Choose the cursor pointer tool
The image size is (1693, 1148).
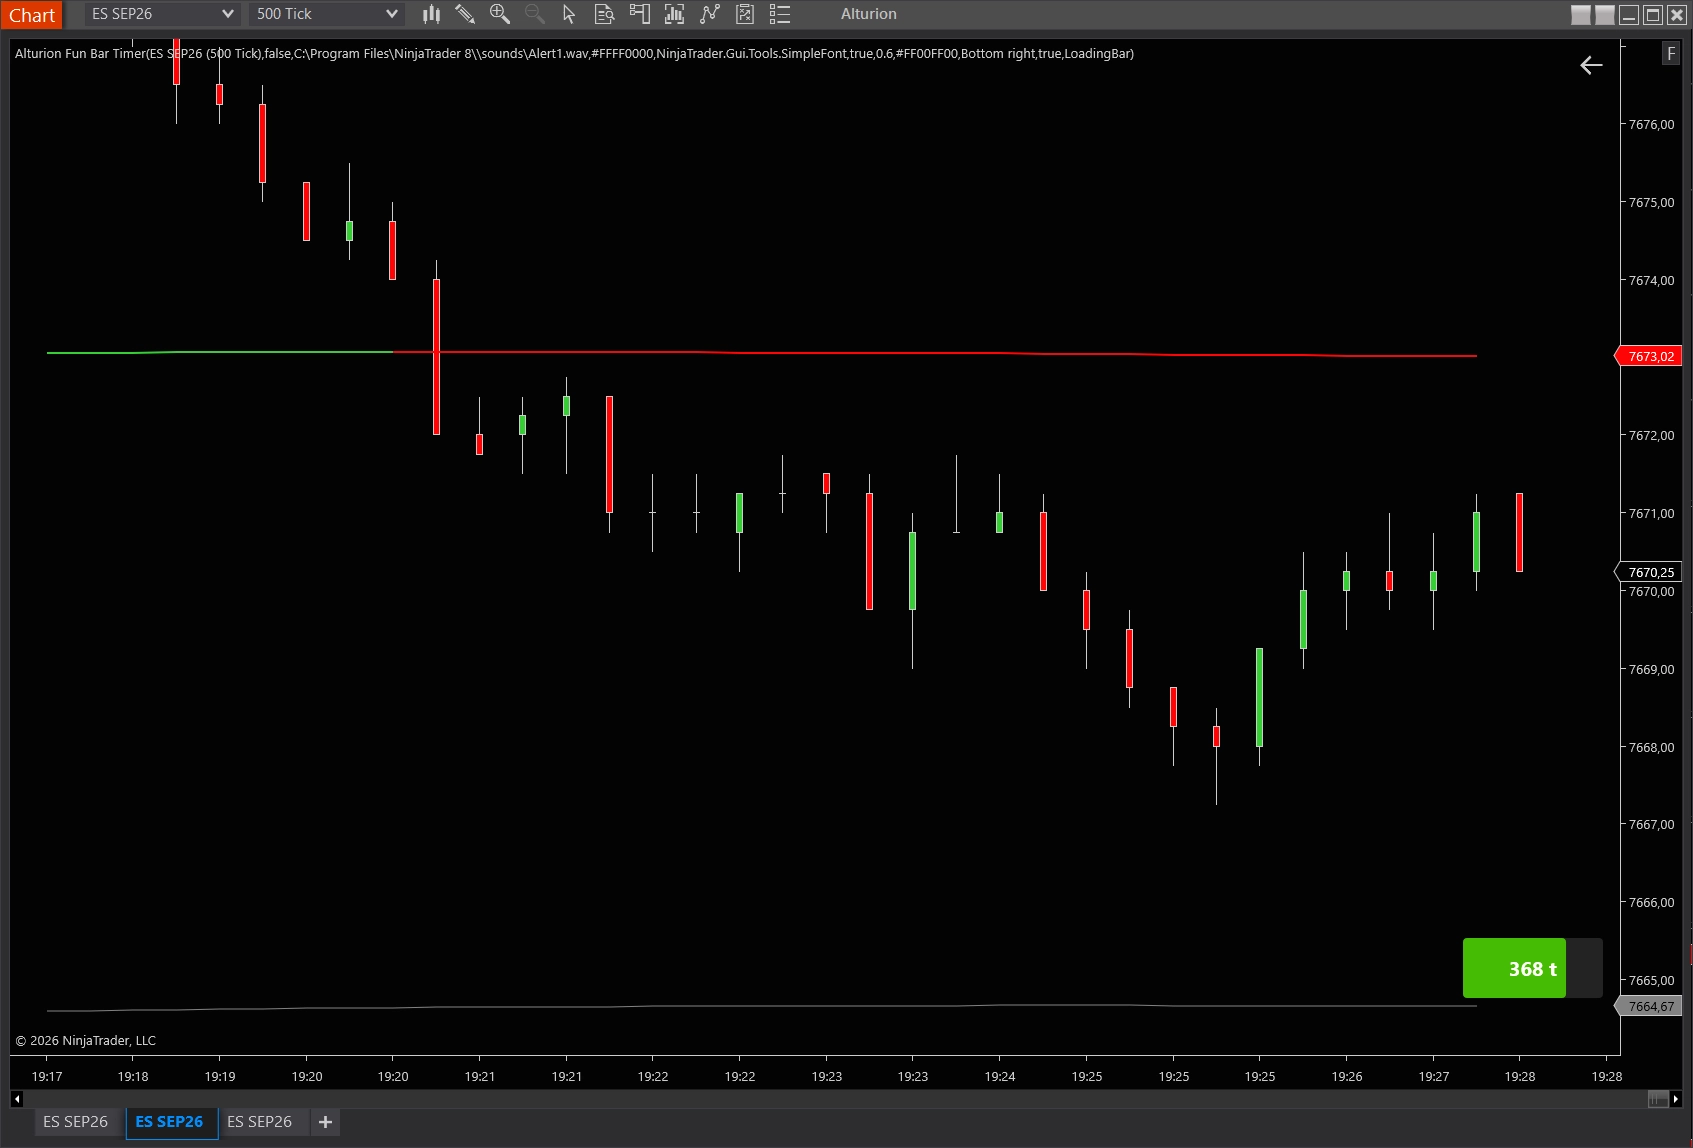(x=569, y=14)
